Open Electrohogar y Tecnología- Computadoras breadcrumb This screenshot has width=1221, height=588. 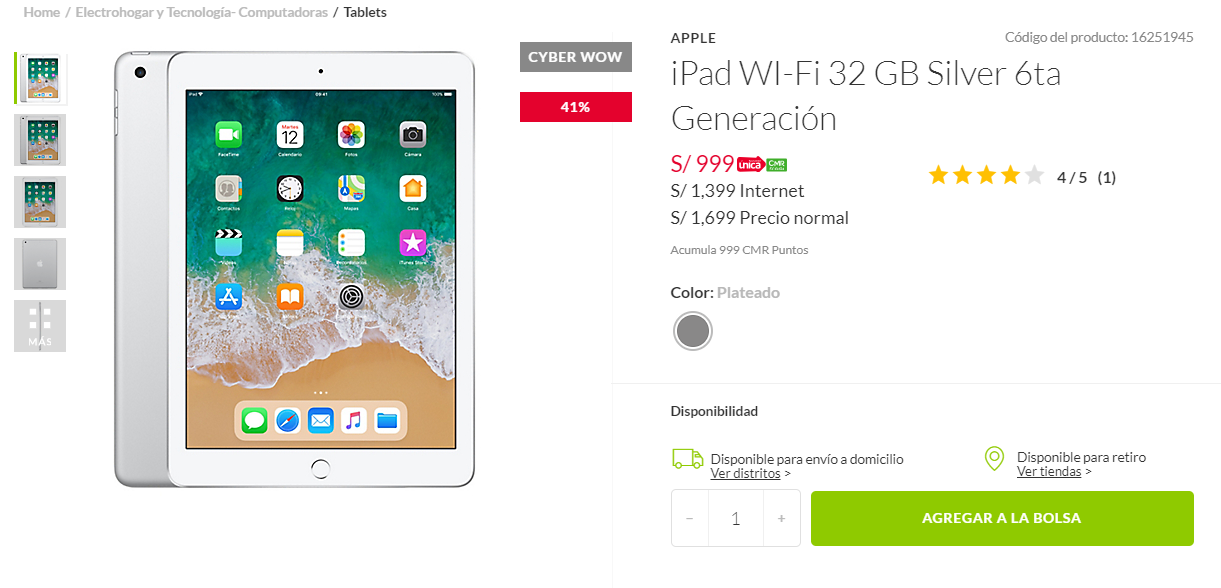point(202,12)
